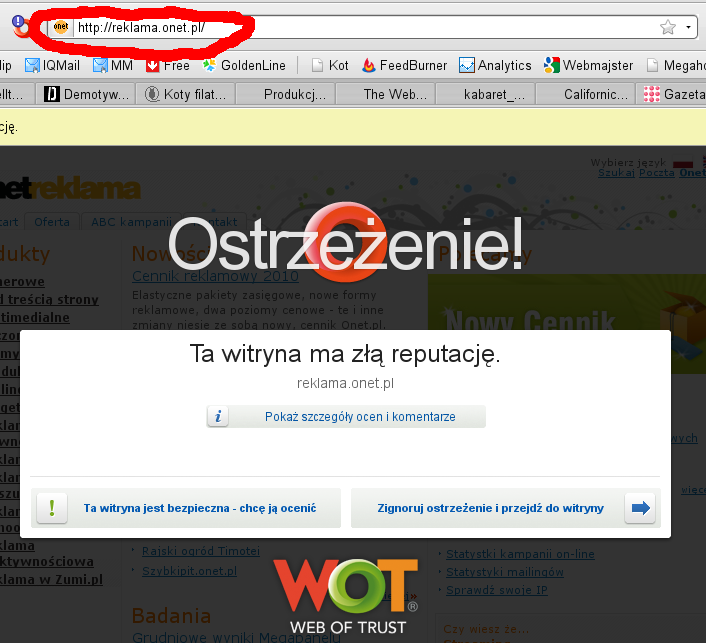The width and height of the screenshot is (706, 643).
Task: Click the Poczta link at top right
Action: pos(657,173)
